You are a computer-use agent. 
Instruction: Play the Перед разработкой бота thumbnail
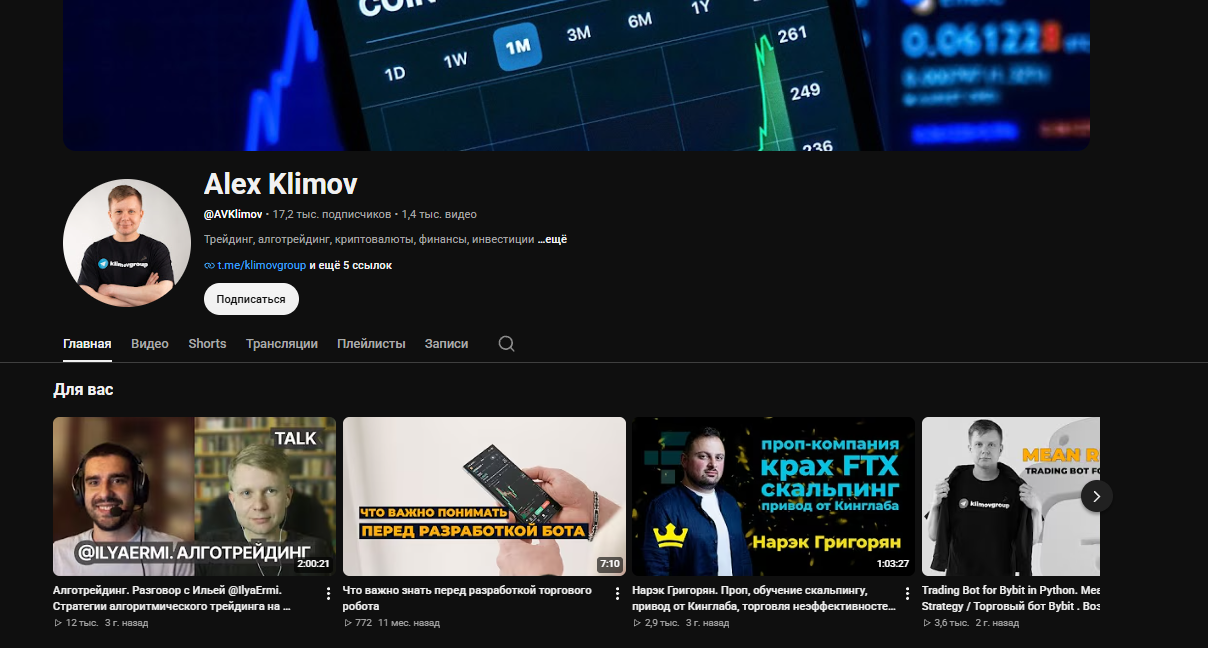[x=484, y=496]
